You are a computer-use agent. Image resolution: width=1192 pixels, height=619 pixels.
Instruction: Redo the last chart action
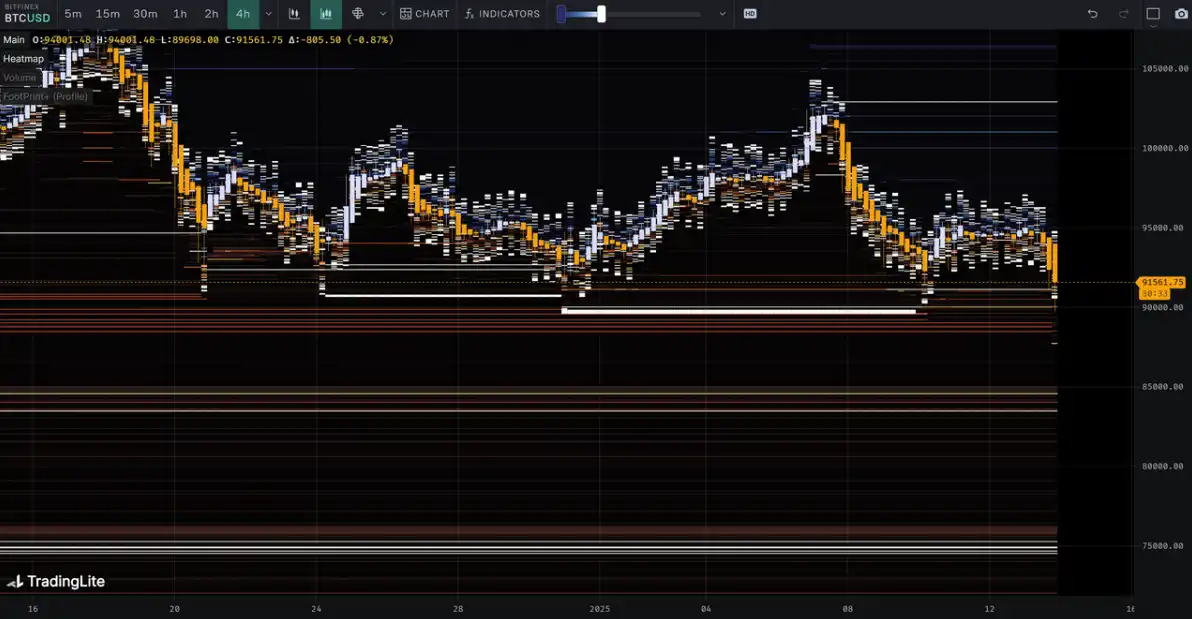click(x=1124, y=14)
